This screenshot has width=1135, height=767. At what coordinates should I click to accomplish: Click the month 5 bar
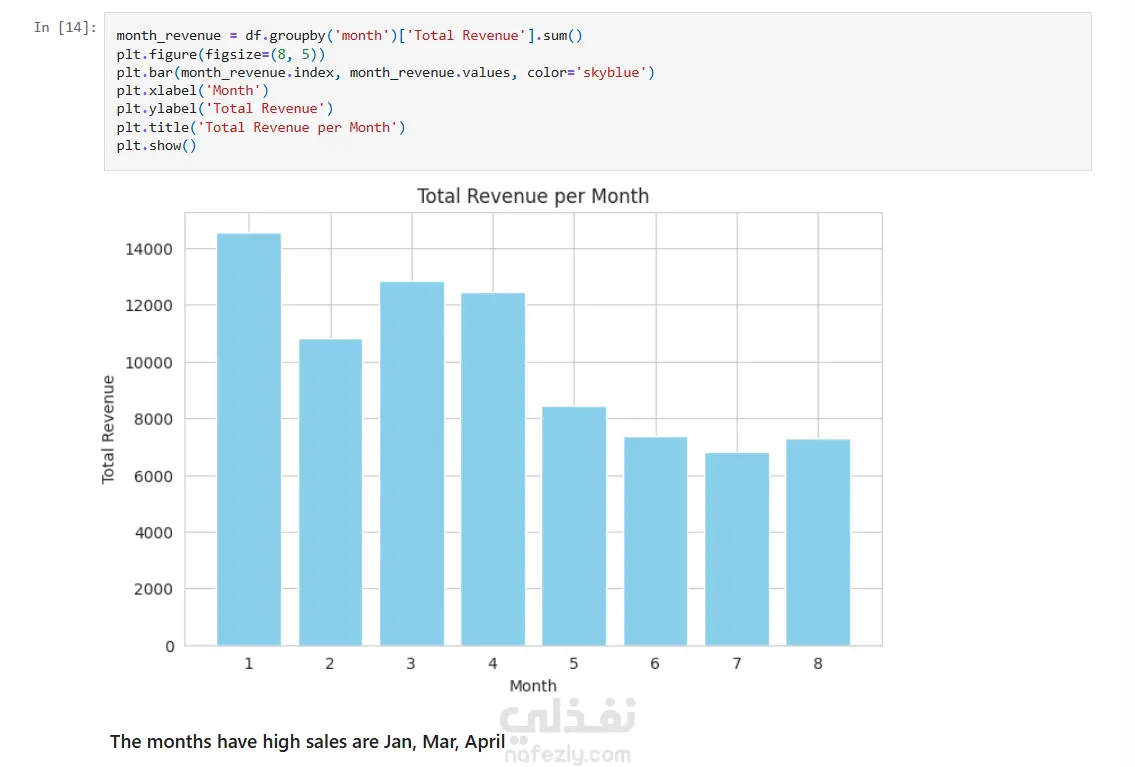[574, 526]
